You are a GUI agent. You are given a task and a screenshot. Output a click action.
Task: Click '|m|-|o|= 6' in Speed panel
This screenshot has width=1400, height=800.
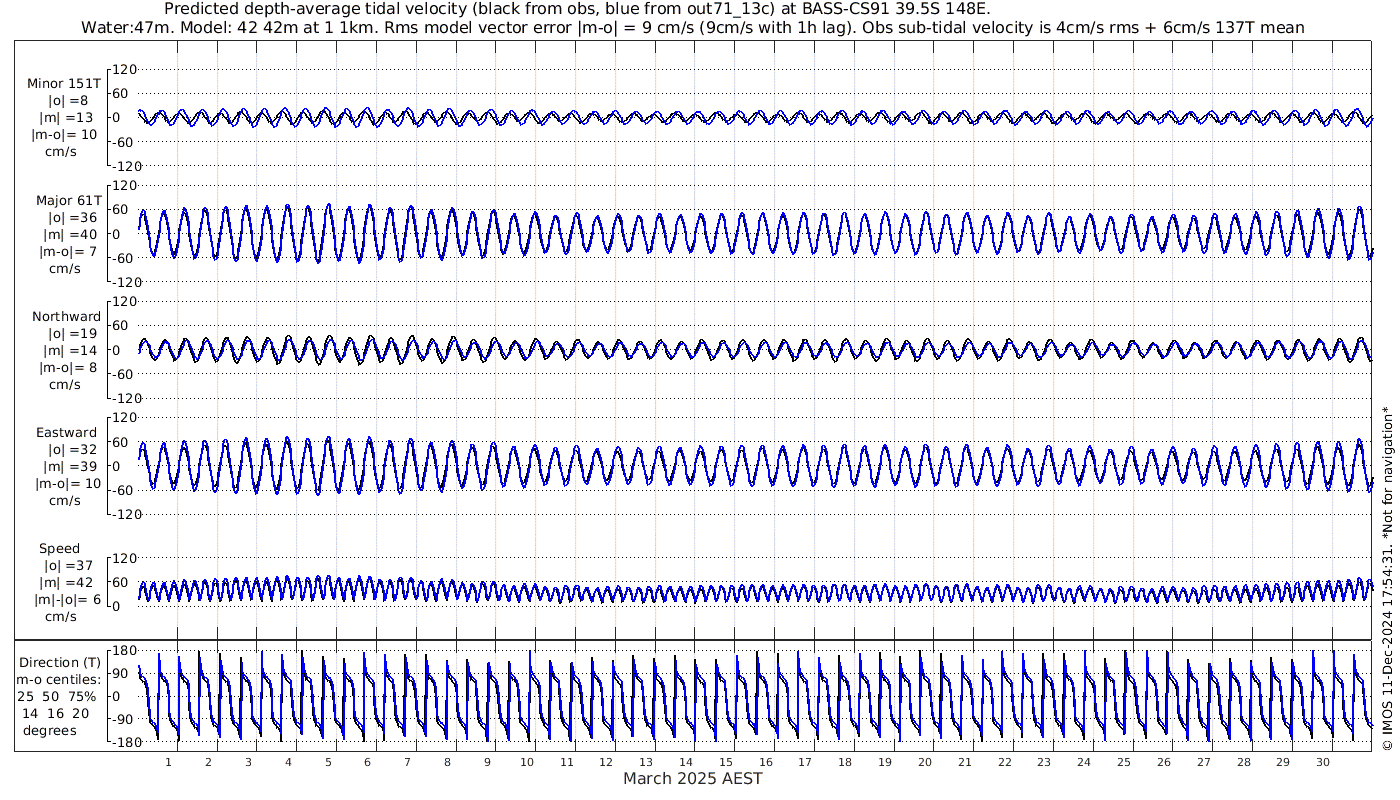click(x=66, y=600)
